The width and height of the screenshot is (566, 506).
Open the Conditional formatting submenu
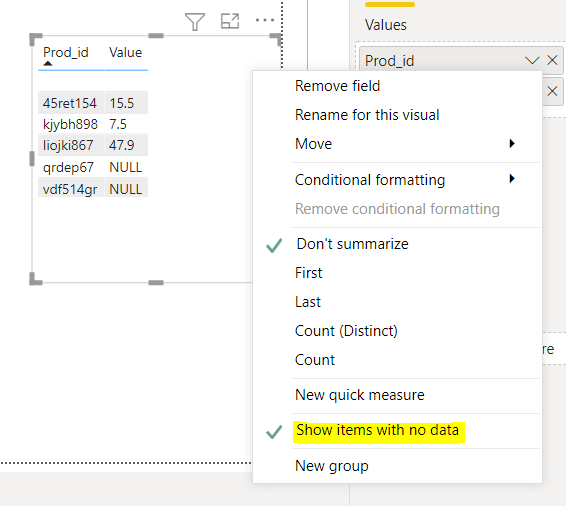[x=397, y=179]
